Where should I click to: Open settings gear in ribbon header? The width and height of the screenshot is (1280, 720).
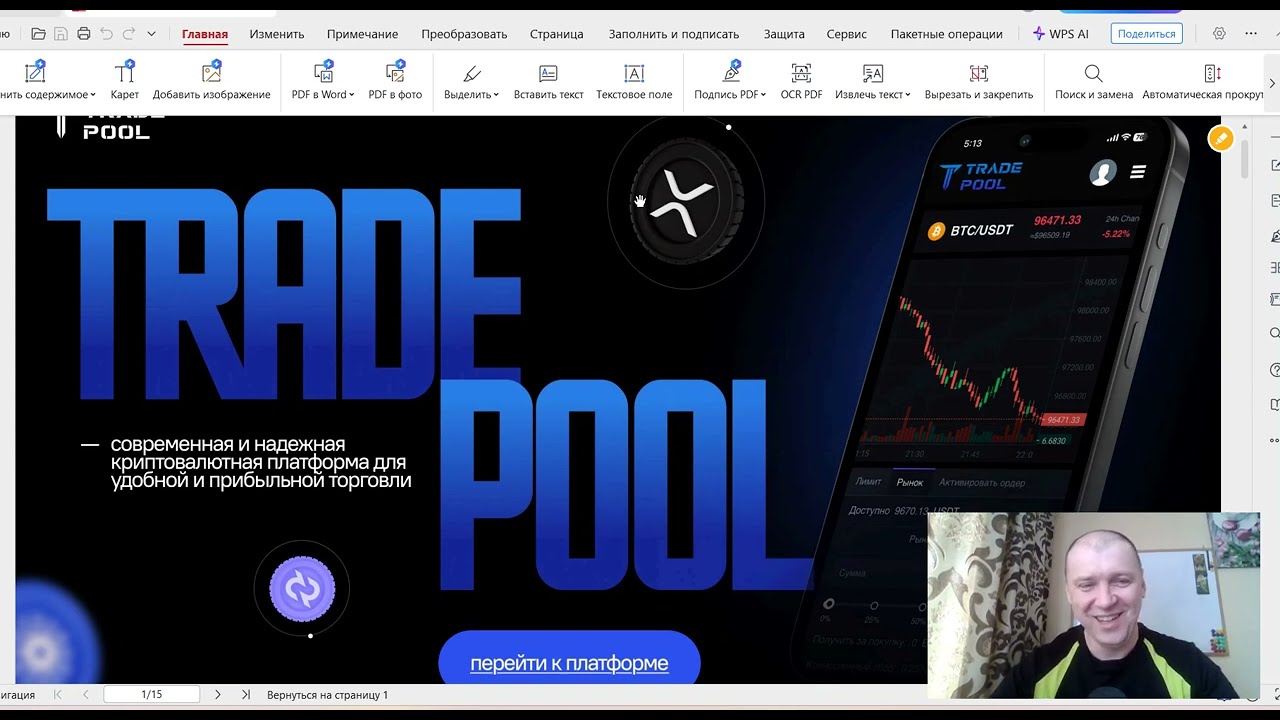pos(1219,34)
